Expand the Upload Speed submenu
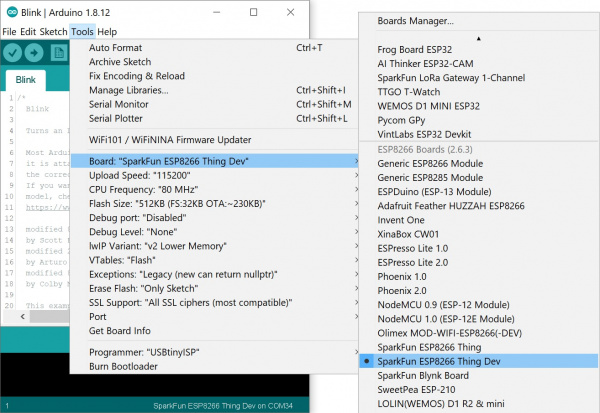This screenshot has height=413, width=600. pos(214,176)
